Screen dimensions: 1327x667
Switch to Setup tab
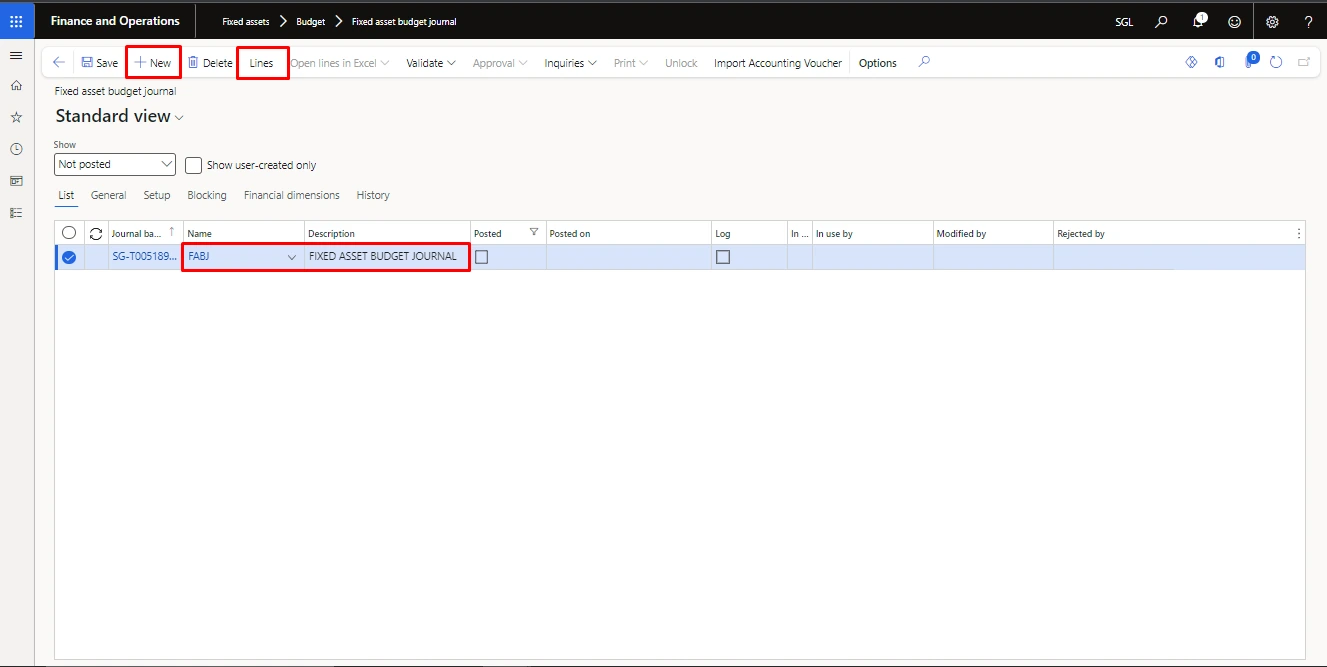click(157, 195)
